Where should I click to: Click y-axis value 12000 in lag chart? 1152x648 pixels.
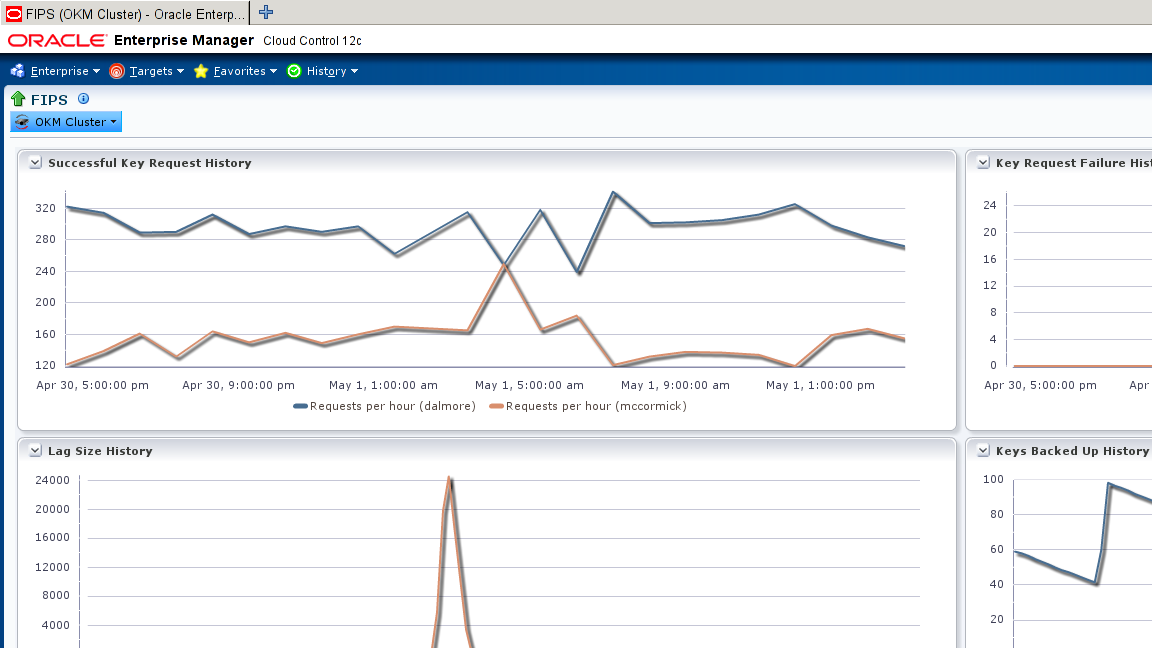53,567
